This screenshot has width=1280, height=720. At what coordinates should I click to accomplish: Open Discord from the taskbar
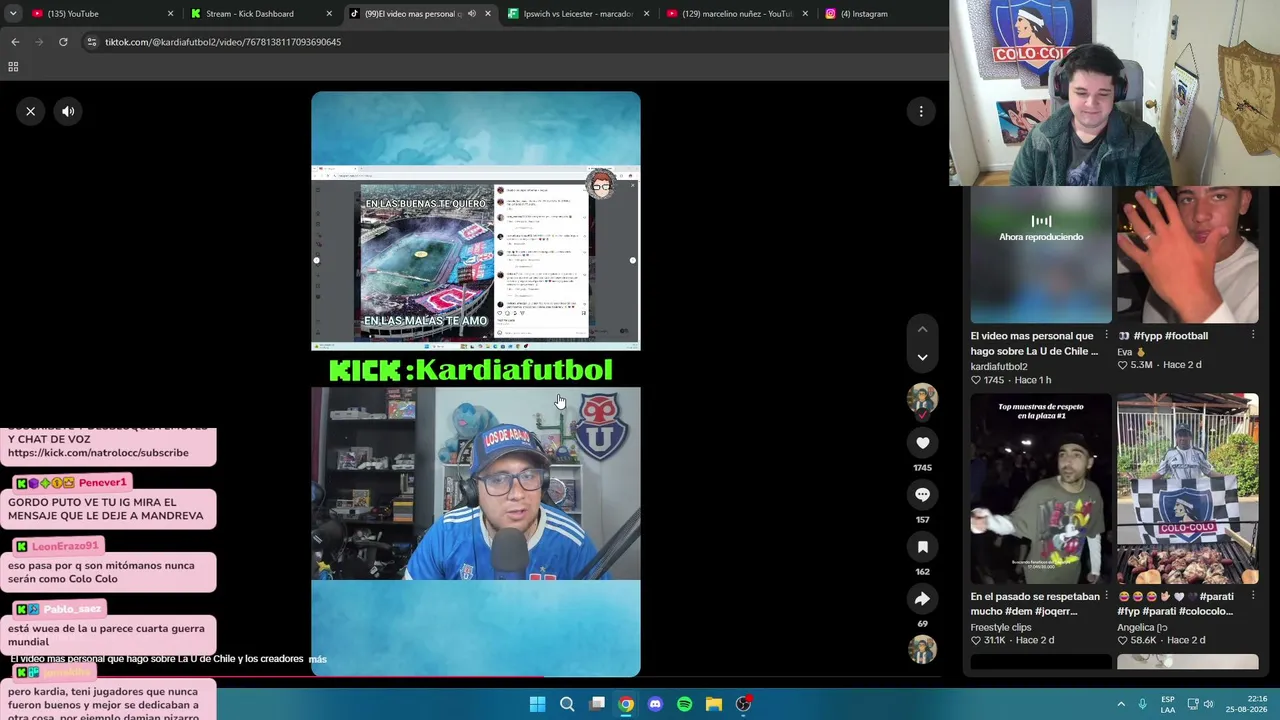pyautogui.click(x=655, y=704)
